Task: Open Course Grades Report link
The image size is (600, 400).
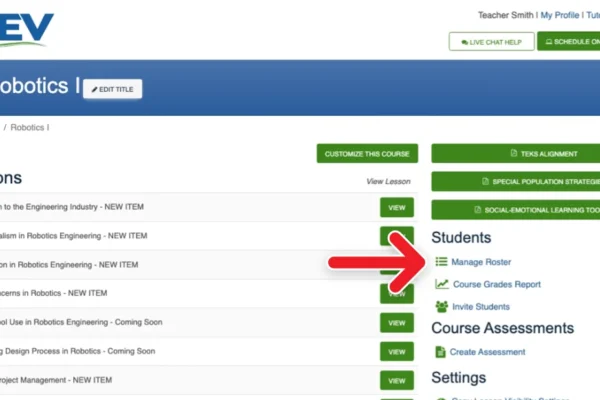Action: [x=497, y=284]
